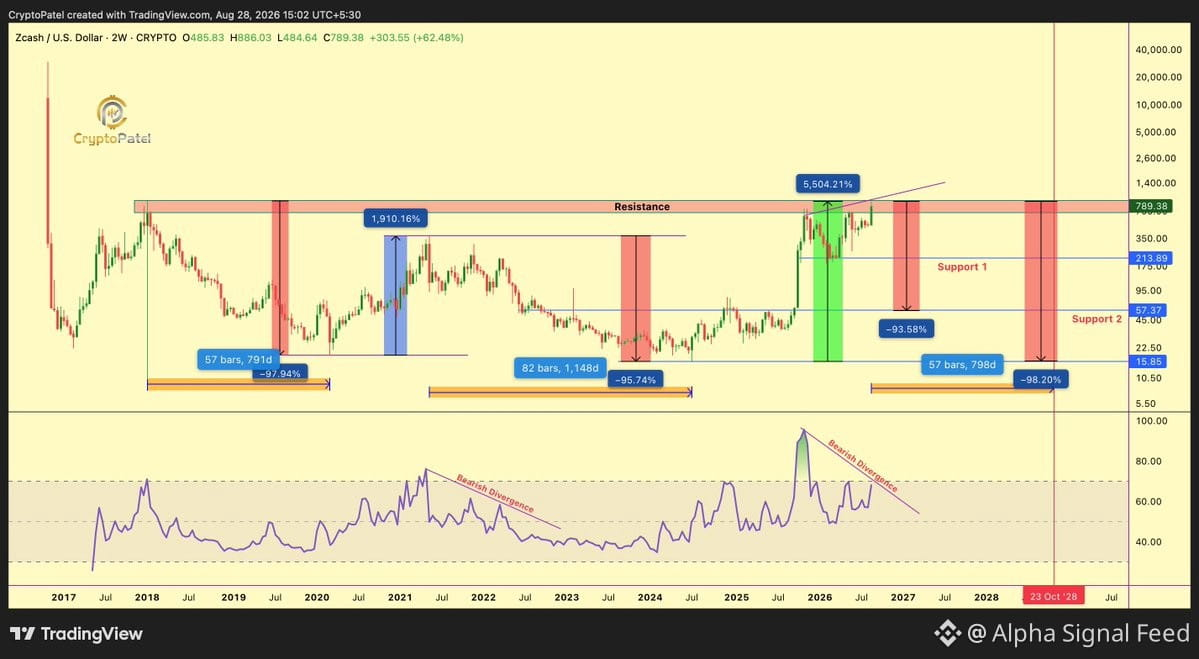Click the Bearish Divergence label after the 2026 RSI peak
Screen dimensions: 1199x659
click(x=863, y=466)
